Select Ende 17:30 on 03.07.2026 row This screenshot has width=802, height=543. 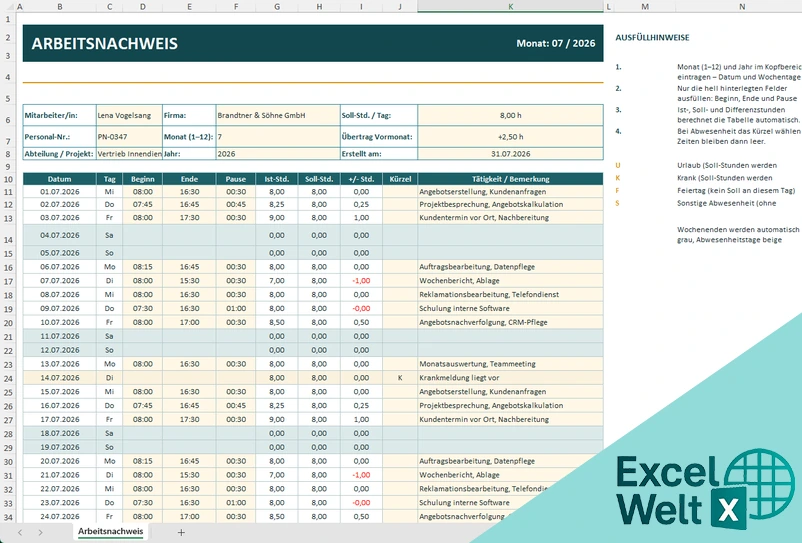[x=189, y=218]
